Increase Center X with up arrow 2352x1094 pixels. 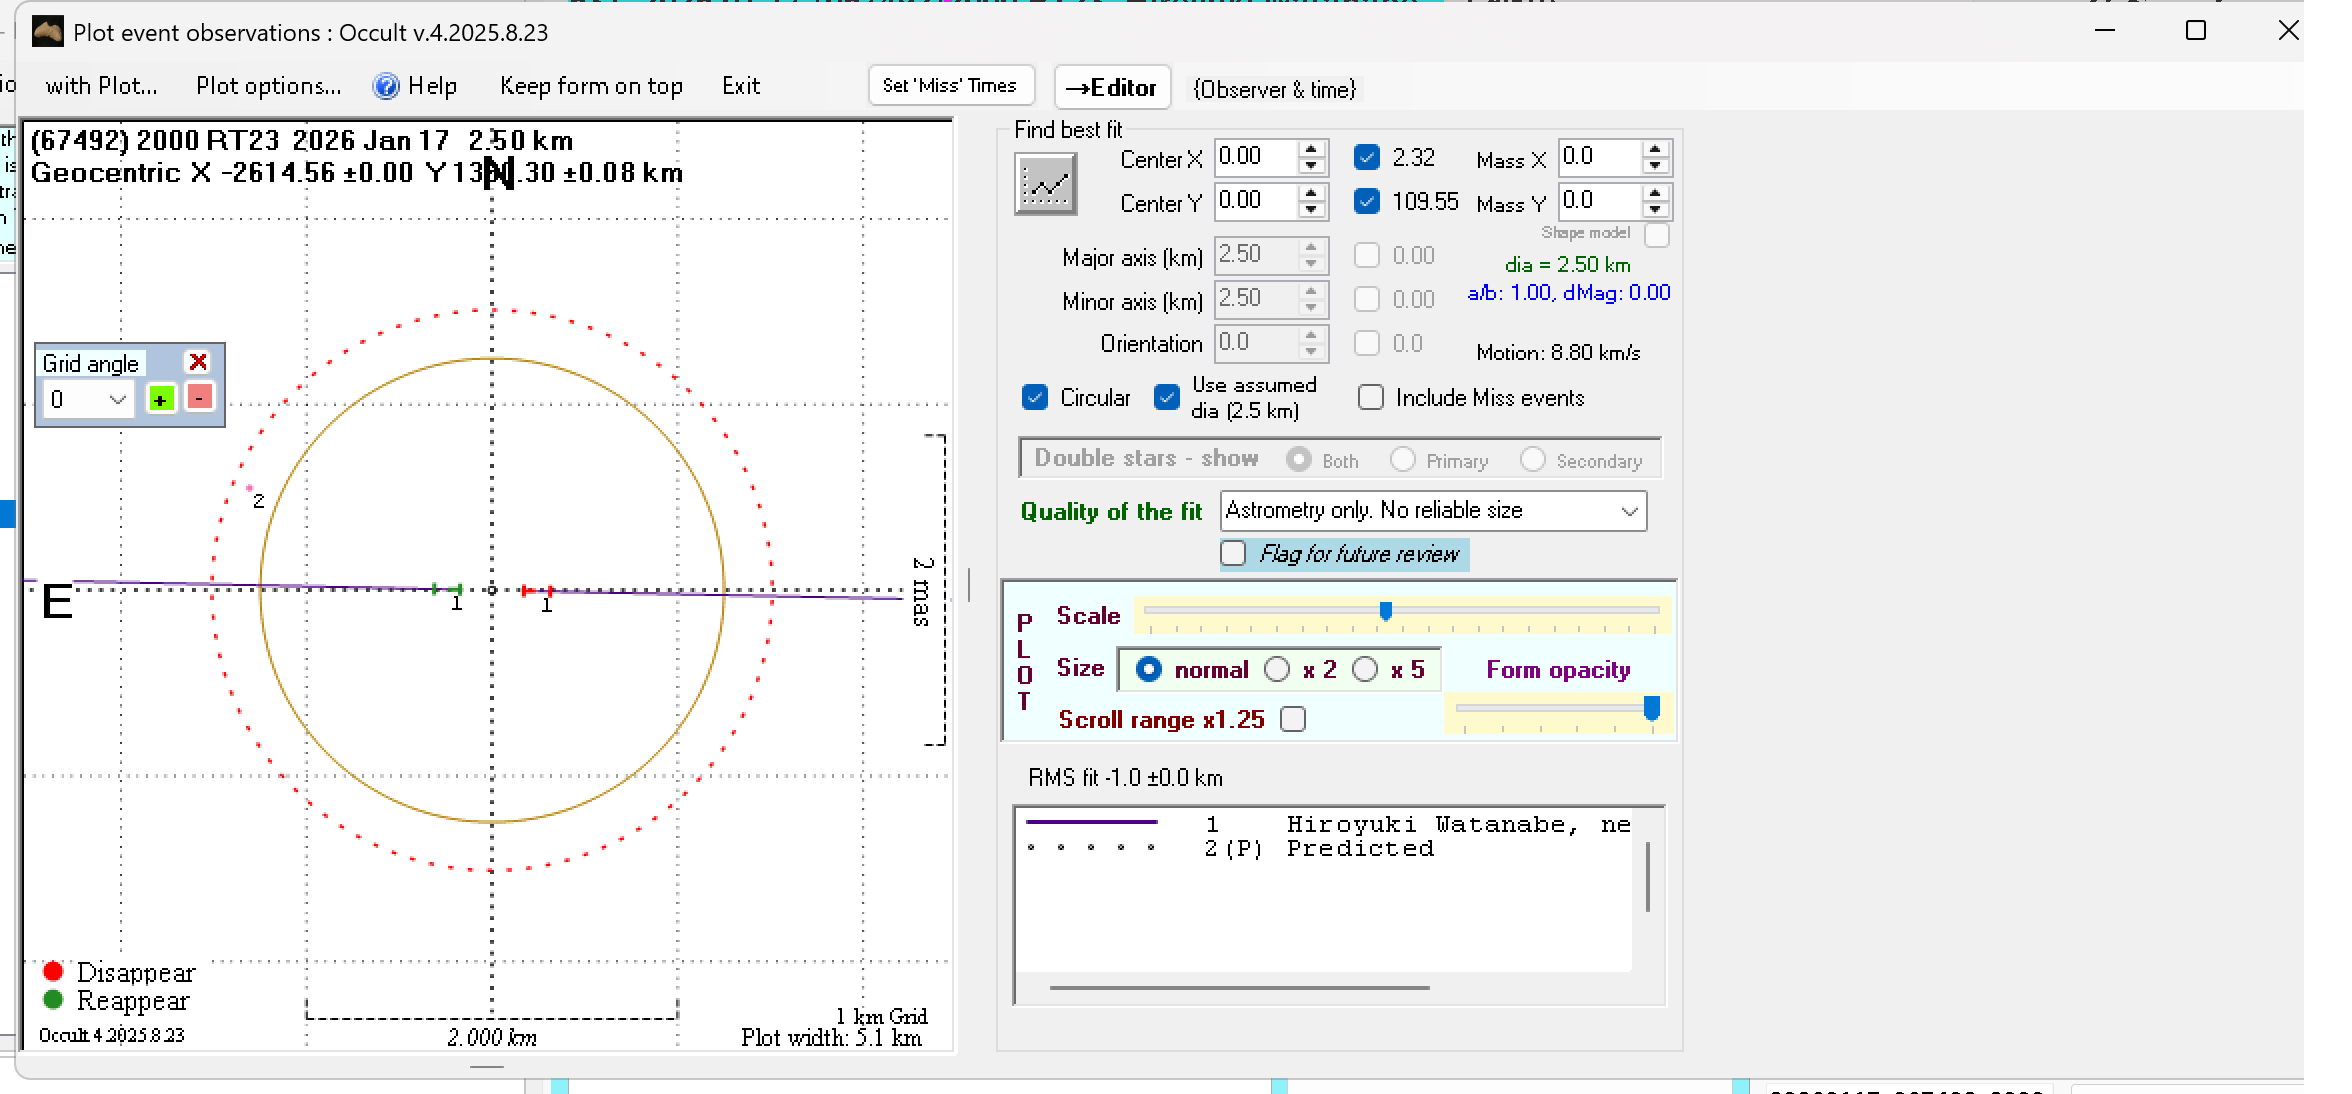tap(1311, 149)
